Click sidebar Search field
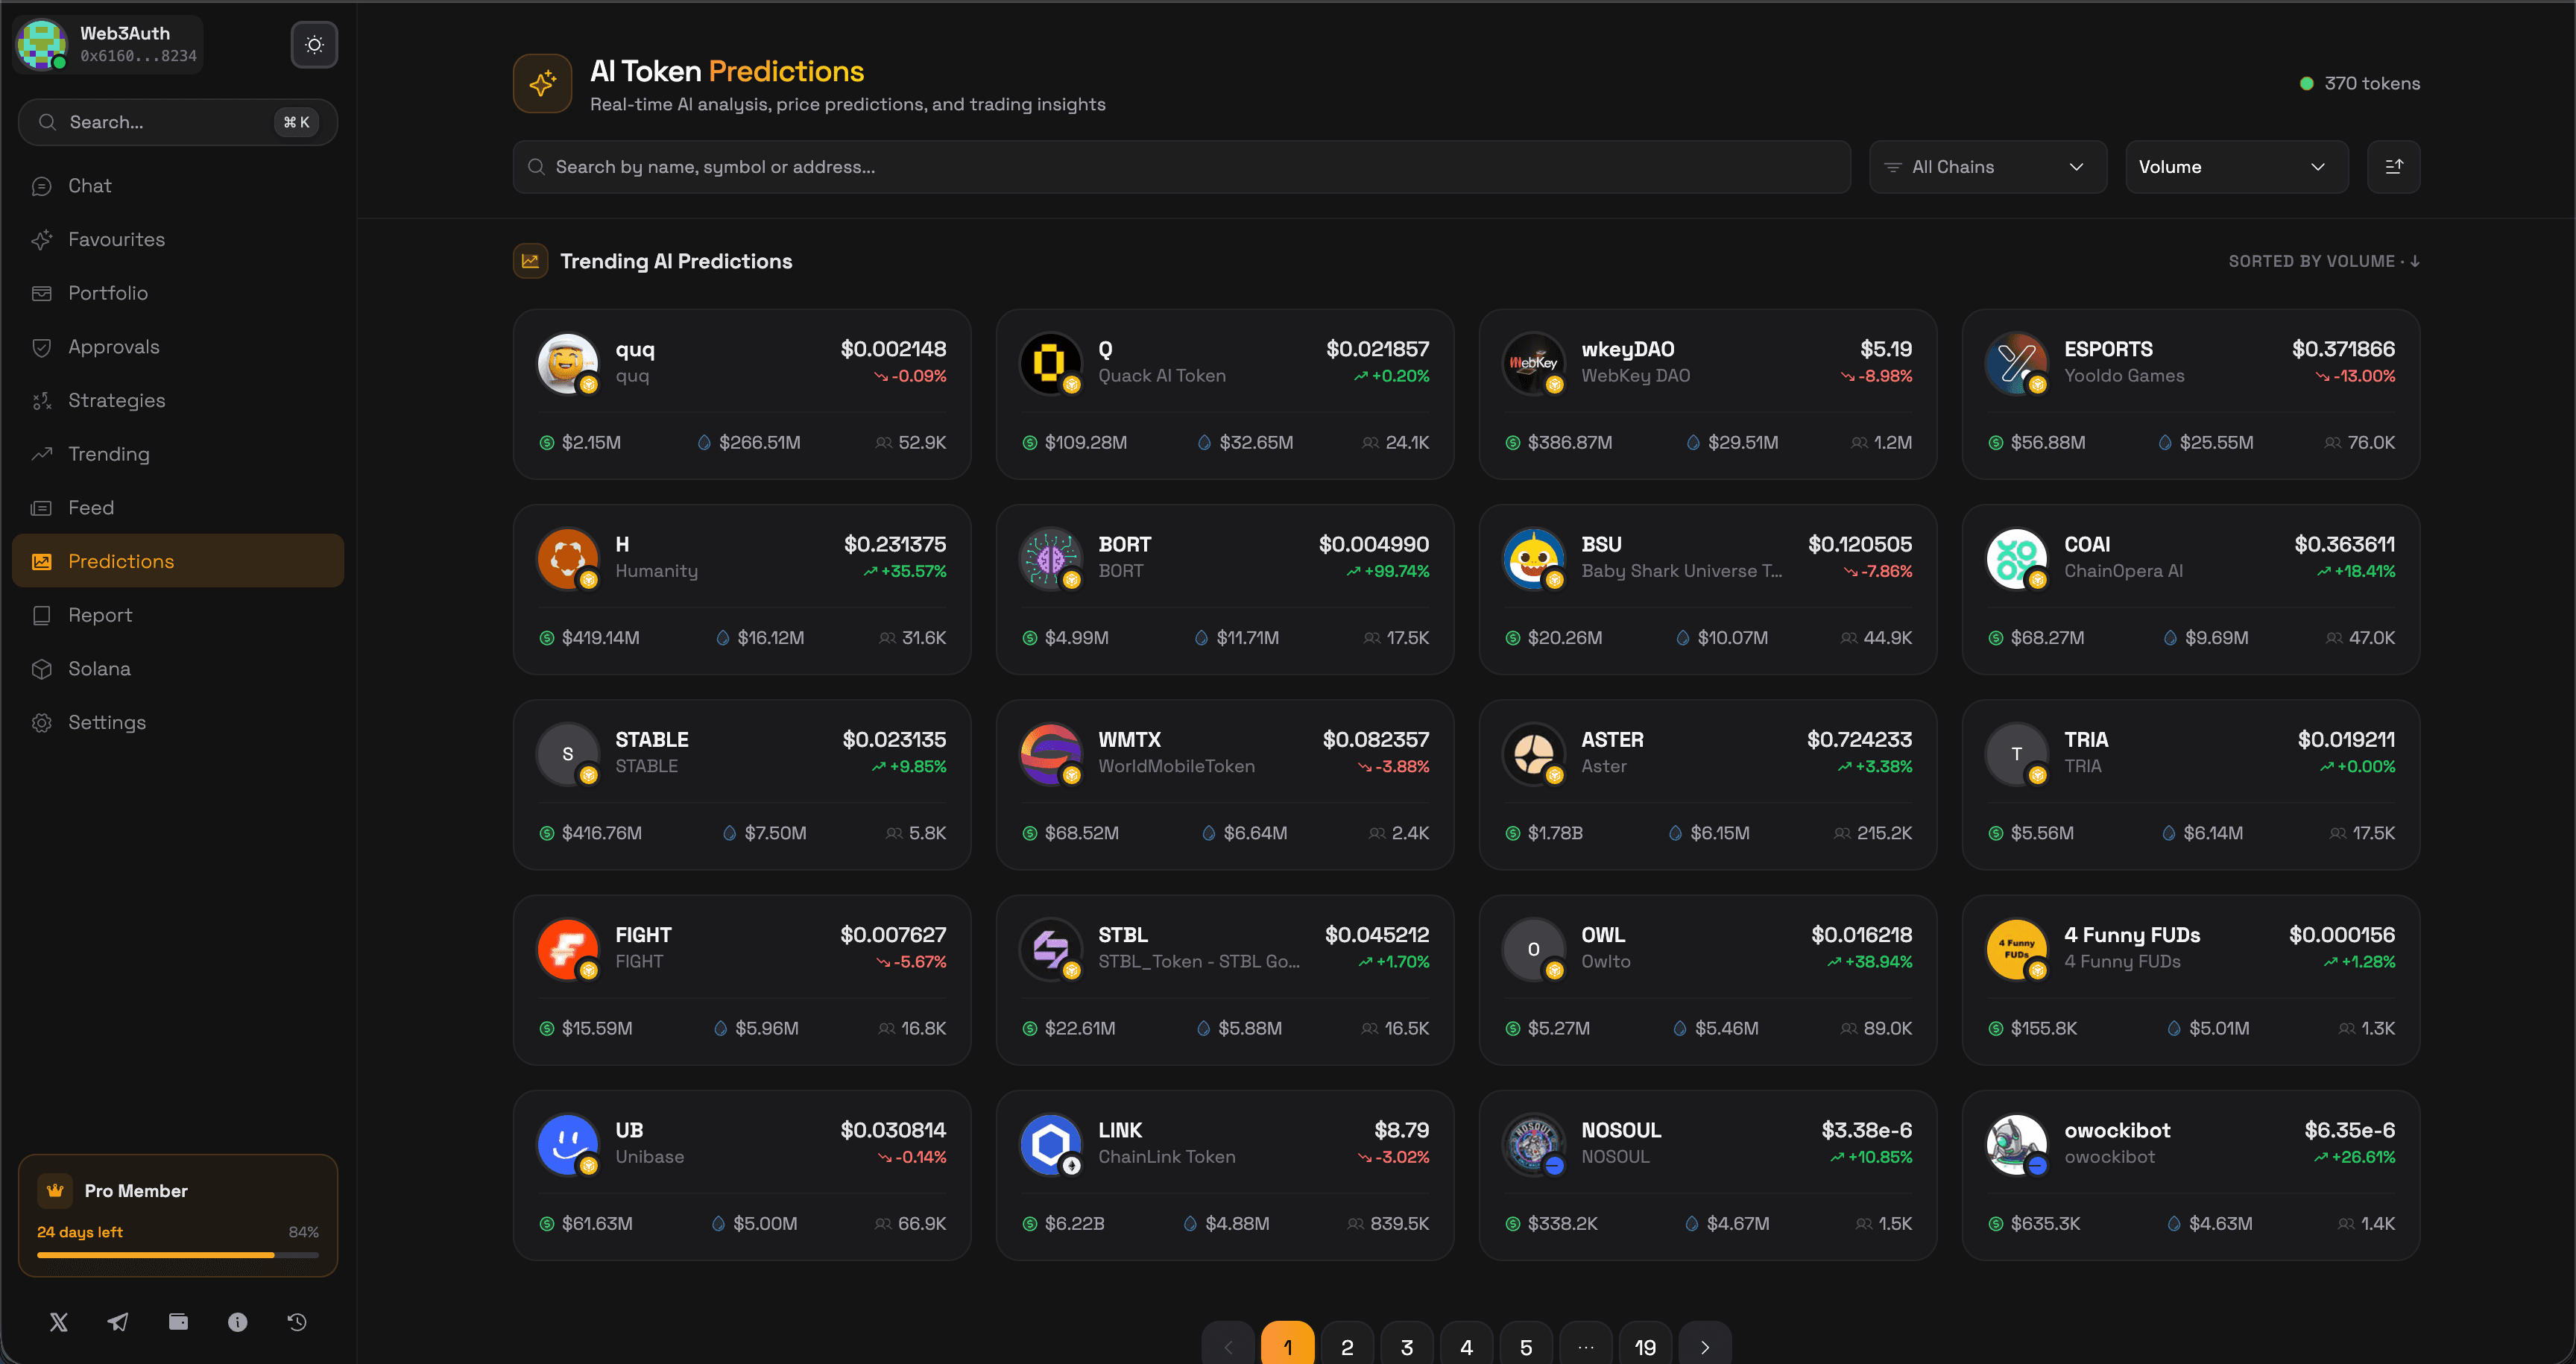Screen dimensions: 2576x1364 [x=178, y=122]
